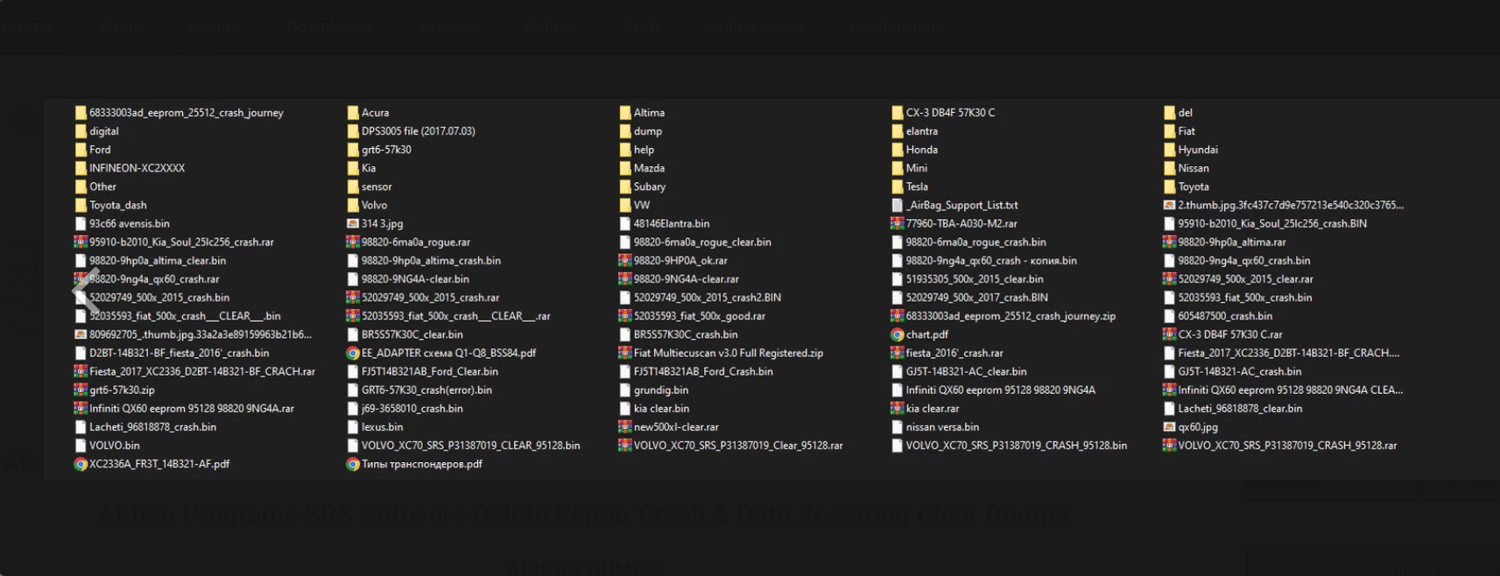Select file FJ5T14B321AB_Ford_Crash.bin
This screenshot has width=1500, height=576.
[703, 372]
